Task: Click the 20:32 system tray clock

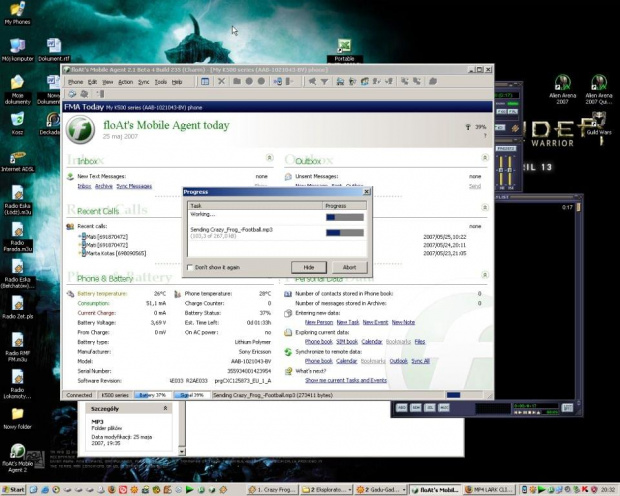Action: coord(608,490)
